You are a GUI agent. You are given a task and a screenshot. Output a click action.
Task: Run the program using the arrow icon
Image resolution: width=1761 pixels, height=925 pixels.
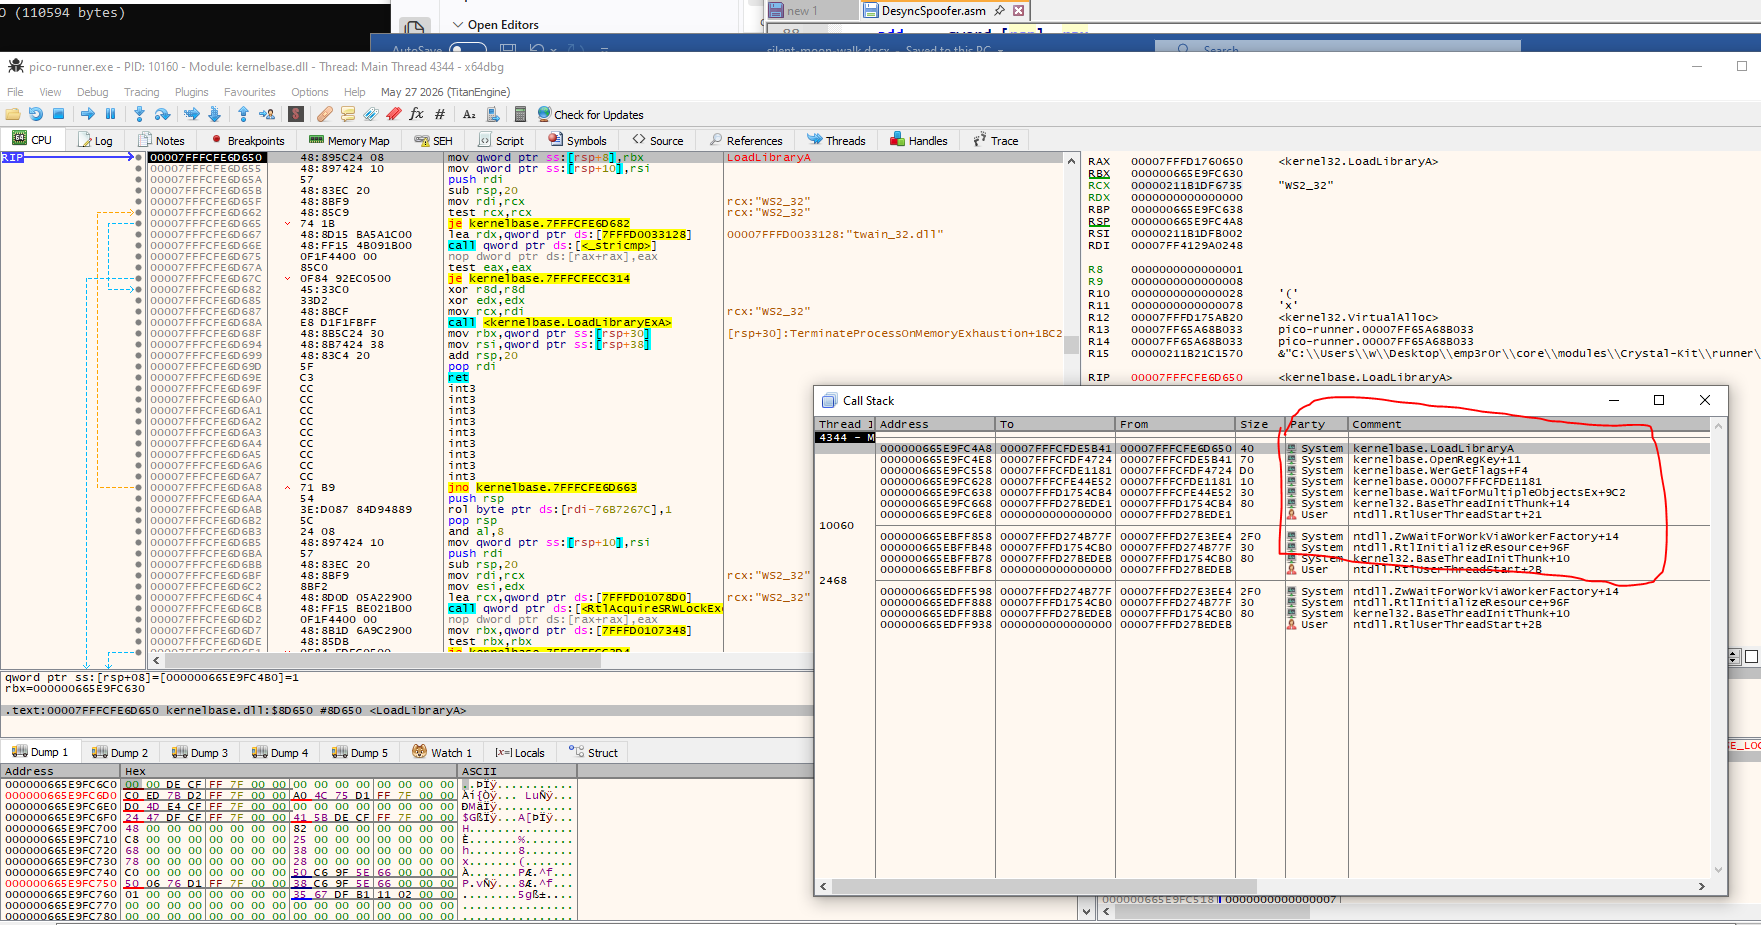pyautogui.click(x=87, y=114)
